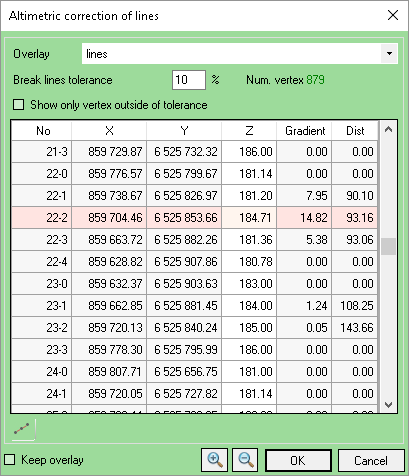Click the Gradient value 5.38
This screenshot has width=409, height=476.
tap(304, 240)
